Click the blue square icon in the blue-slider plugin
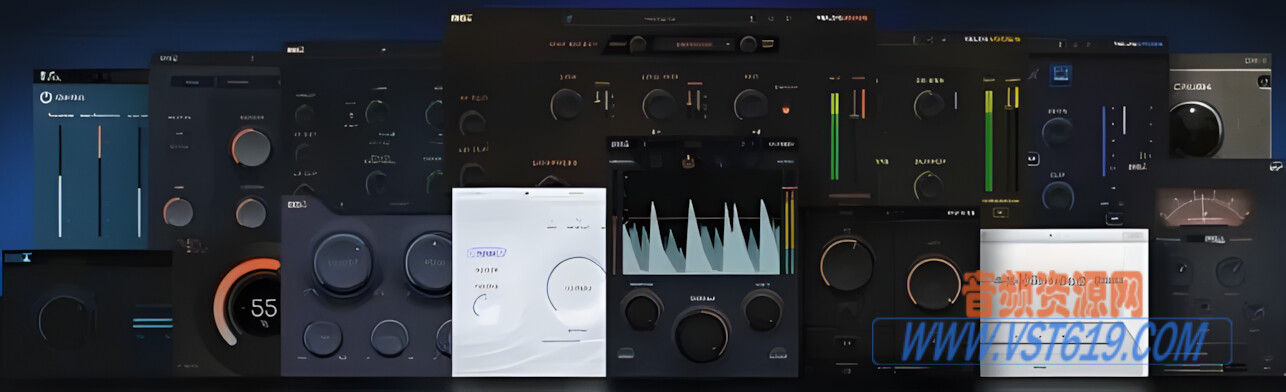Viewport: 1286px width, 392px height. tap(1061, 75)
